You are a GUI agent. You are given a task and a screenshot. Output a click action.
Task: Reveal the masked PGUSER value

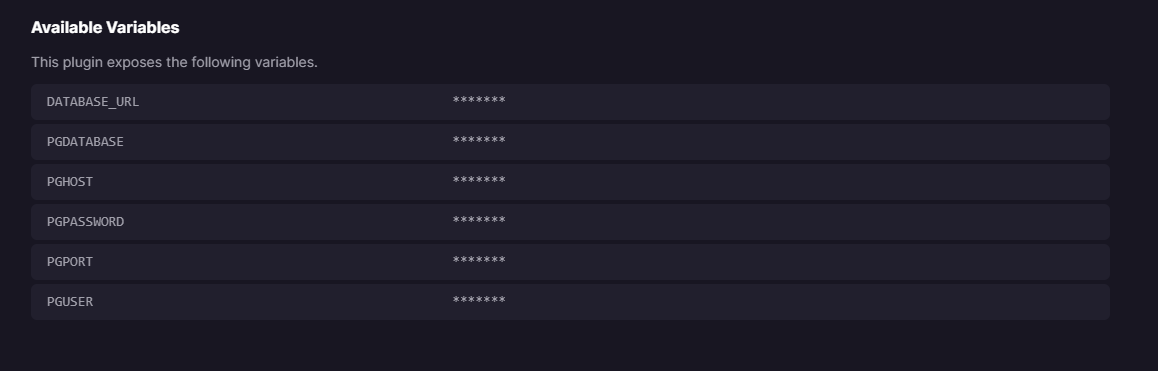click(x=479, y=300)
